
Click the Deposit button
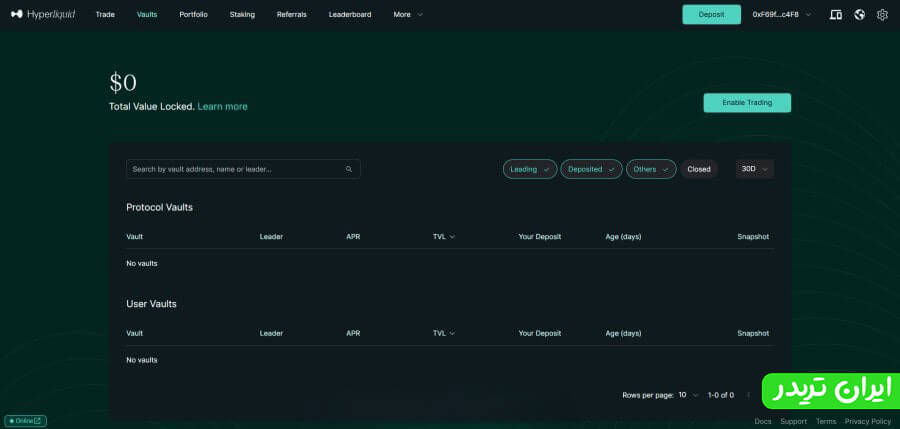tap(711, 15)
